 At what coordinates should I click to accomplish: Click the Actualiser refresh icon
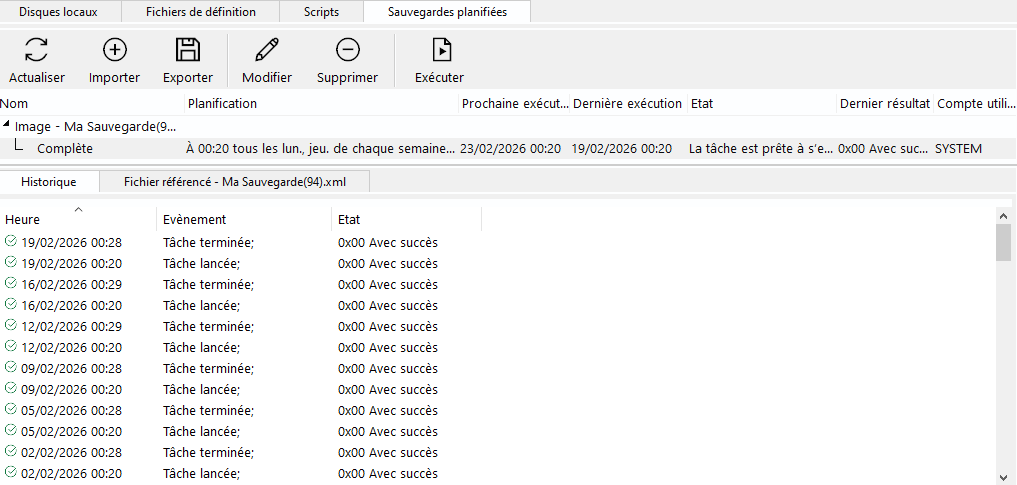coord(36,50)
